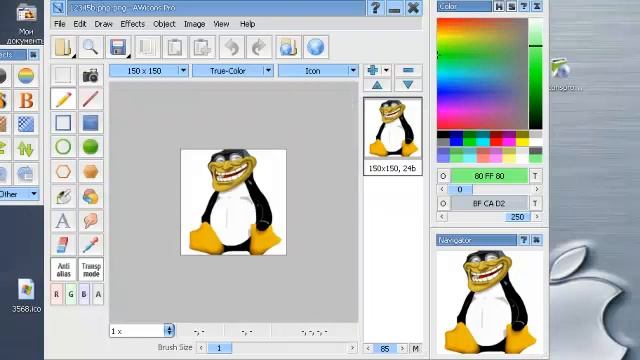Click the M button near the 85 slider
This screenshot has height=360, width=640.
[x=416, y=349]
